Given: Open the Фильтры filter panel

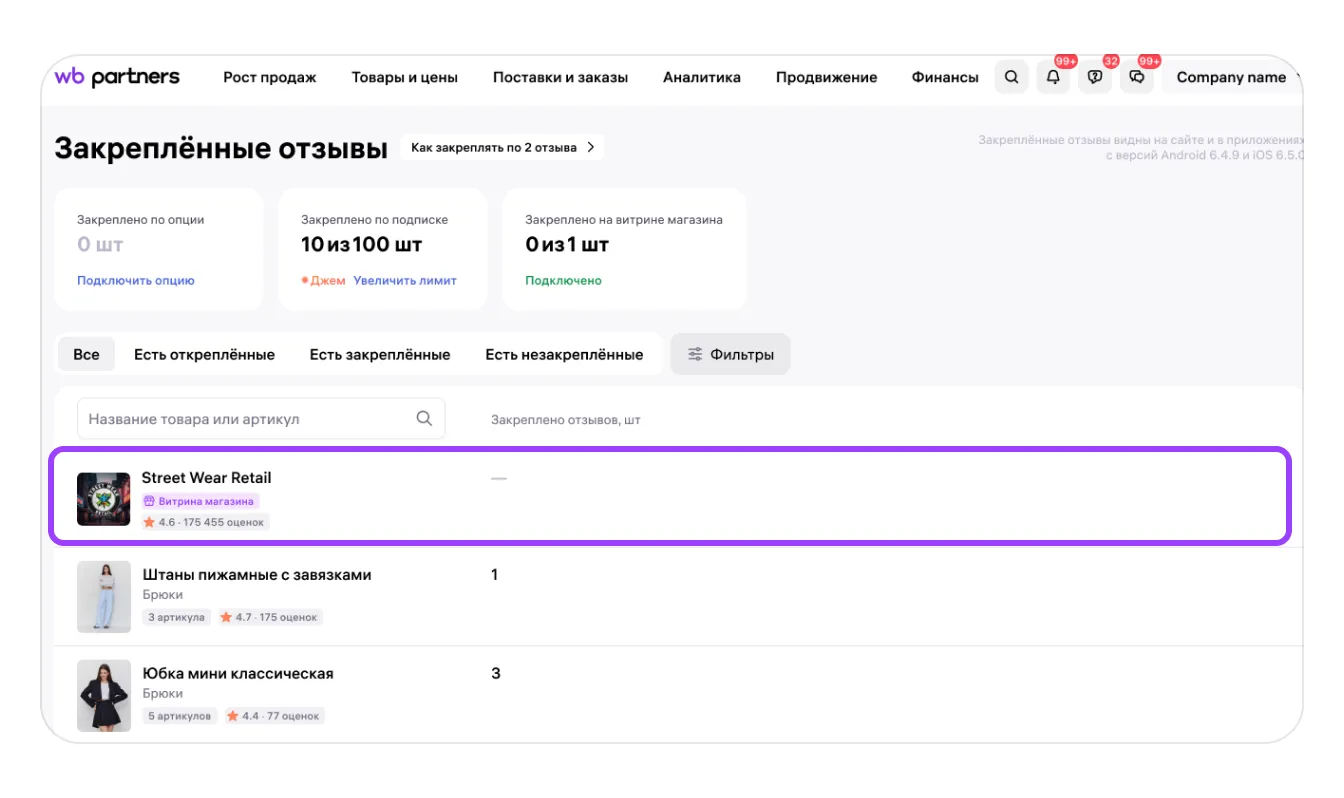Looking at the screenshot, I should (730, 354).
